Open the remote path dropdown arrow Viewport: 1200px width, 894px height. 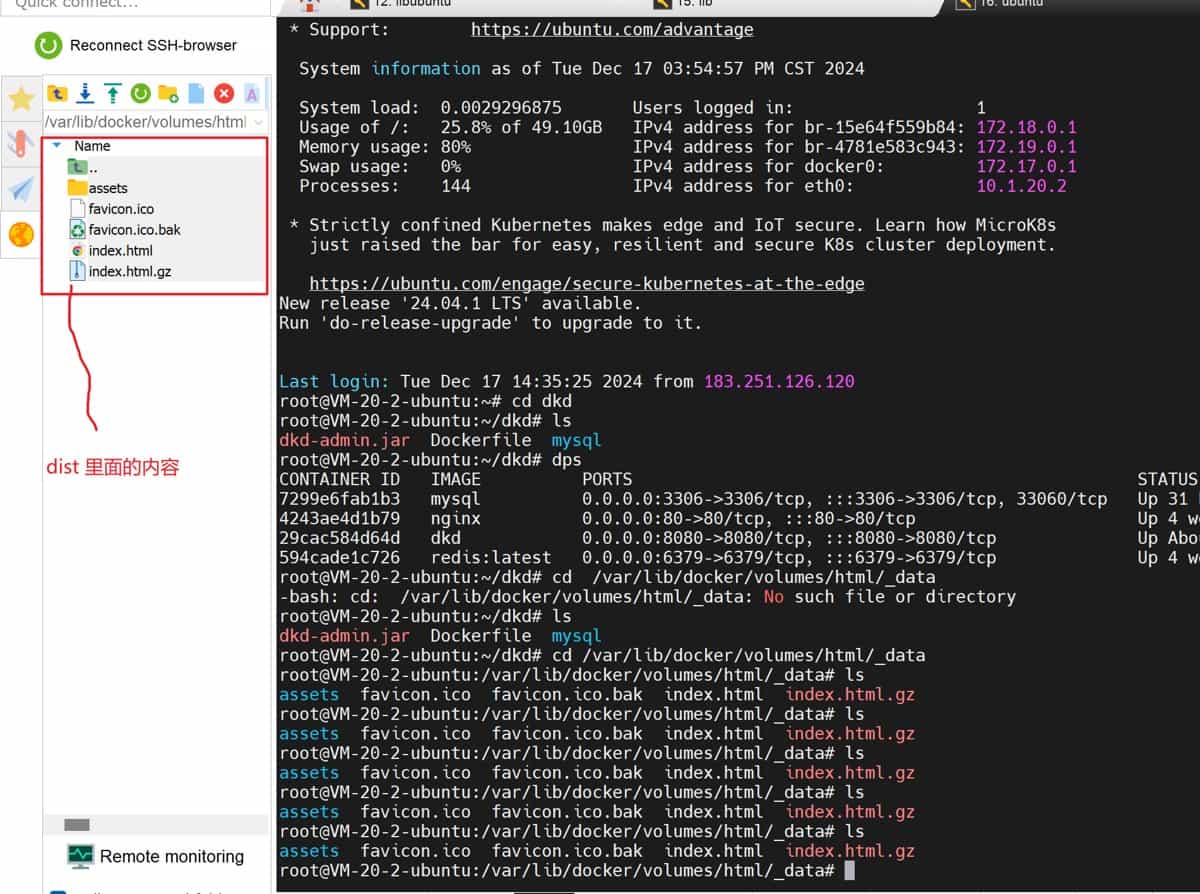(258, 122)
